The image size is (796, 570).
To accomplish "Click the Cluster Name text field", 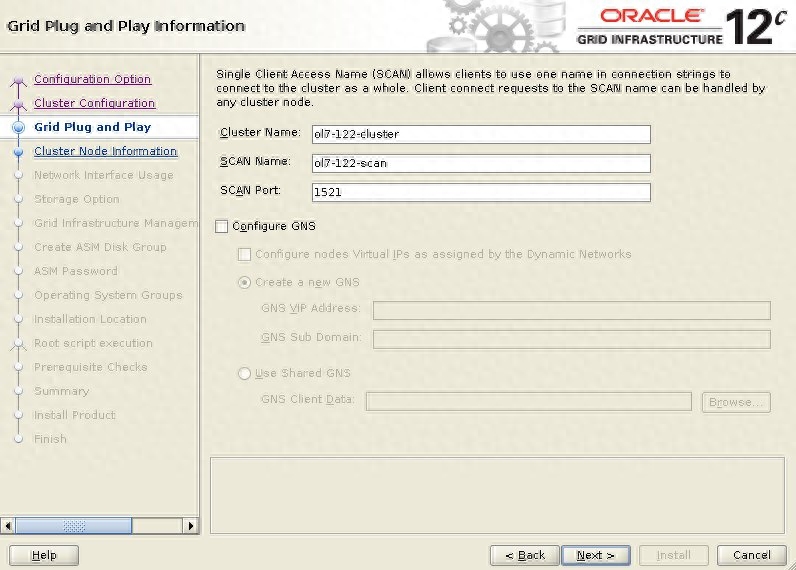I will click(x=480, y=134).
